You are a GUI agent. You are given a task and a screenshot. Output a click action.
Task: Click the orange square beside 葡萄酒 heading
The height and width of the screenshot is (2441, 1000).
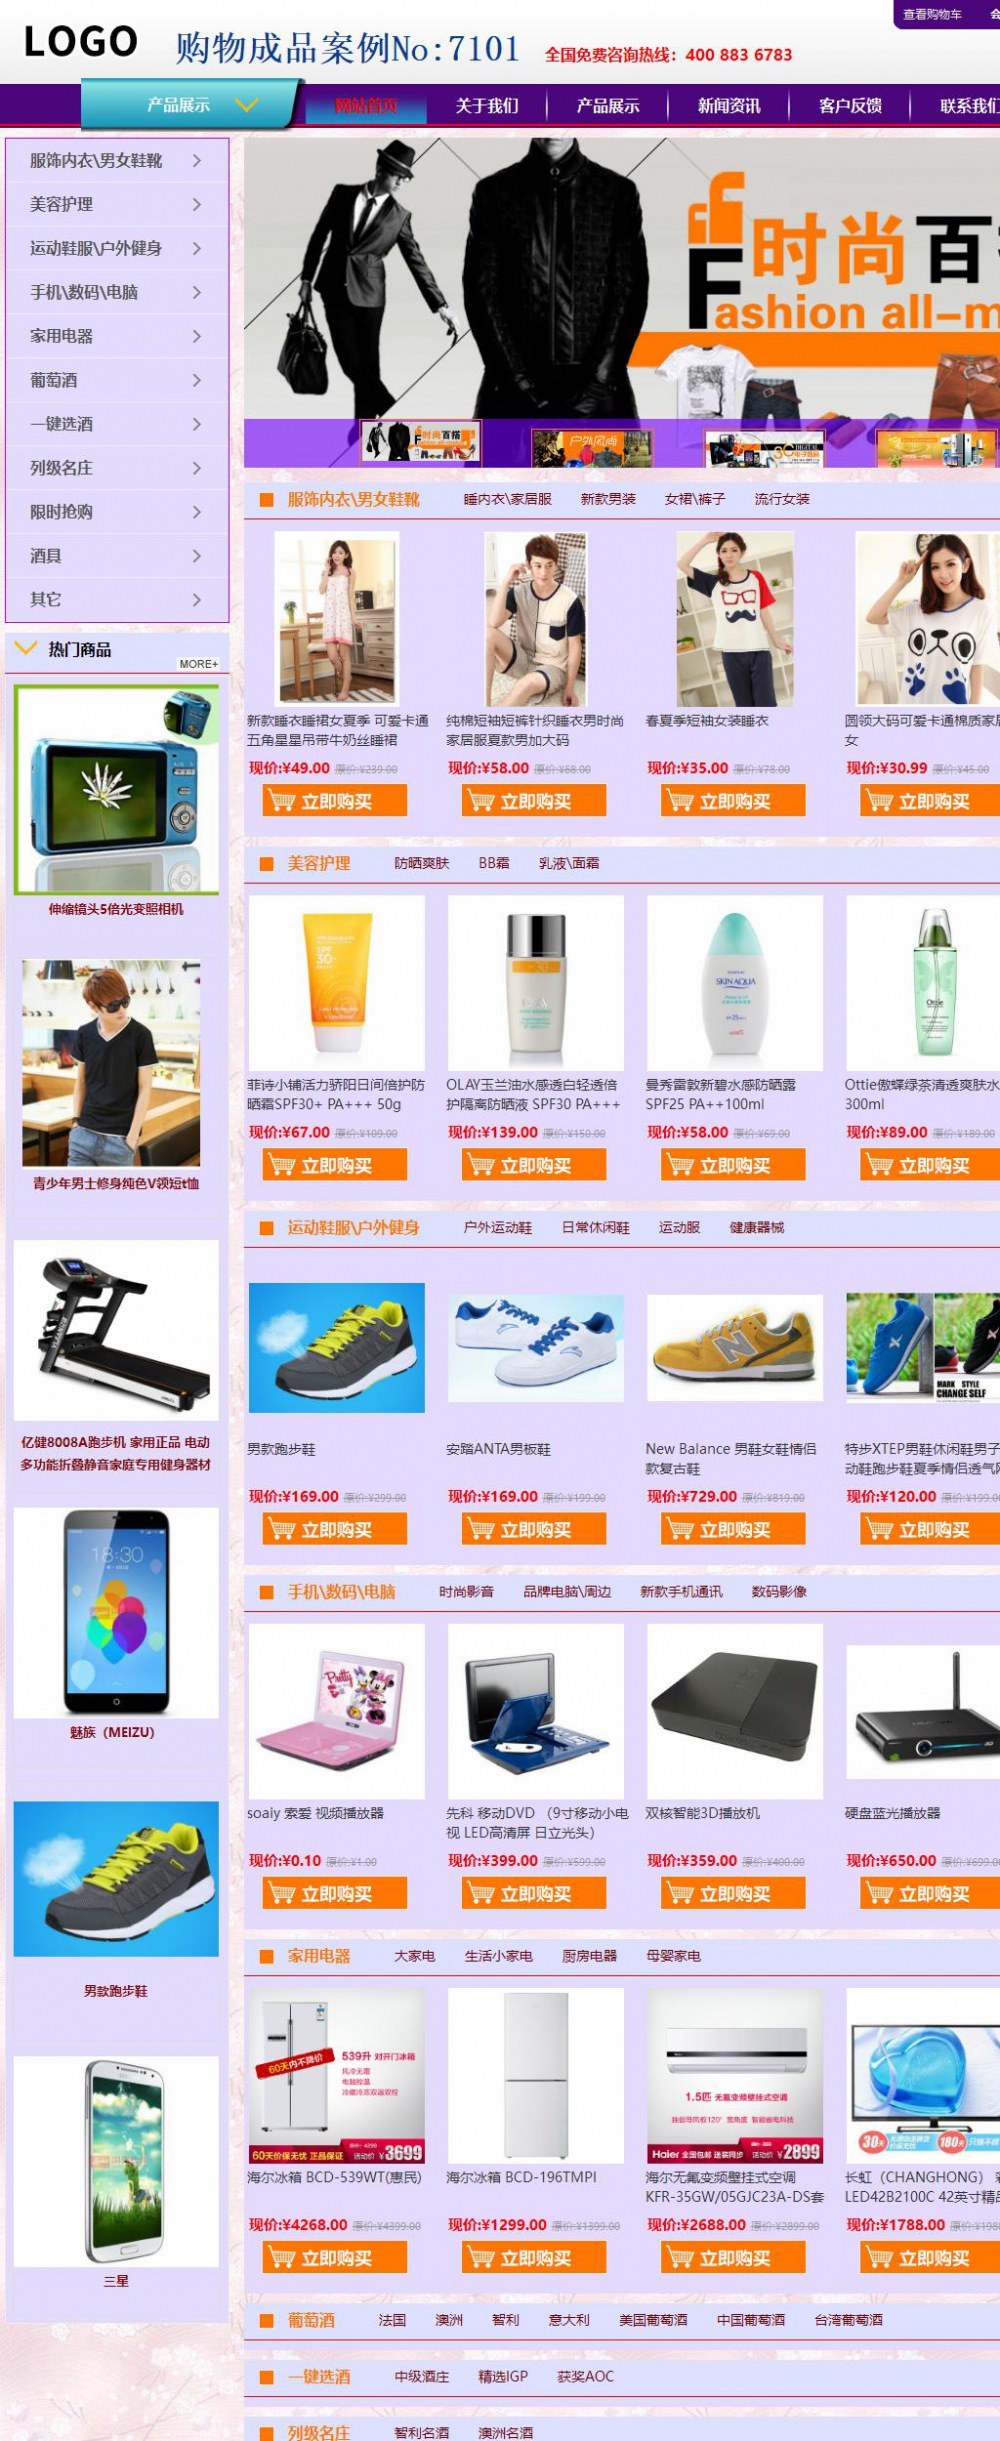(x=266, y=2320)
